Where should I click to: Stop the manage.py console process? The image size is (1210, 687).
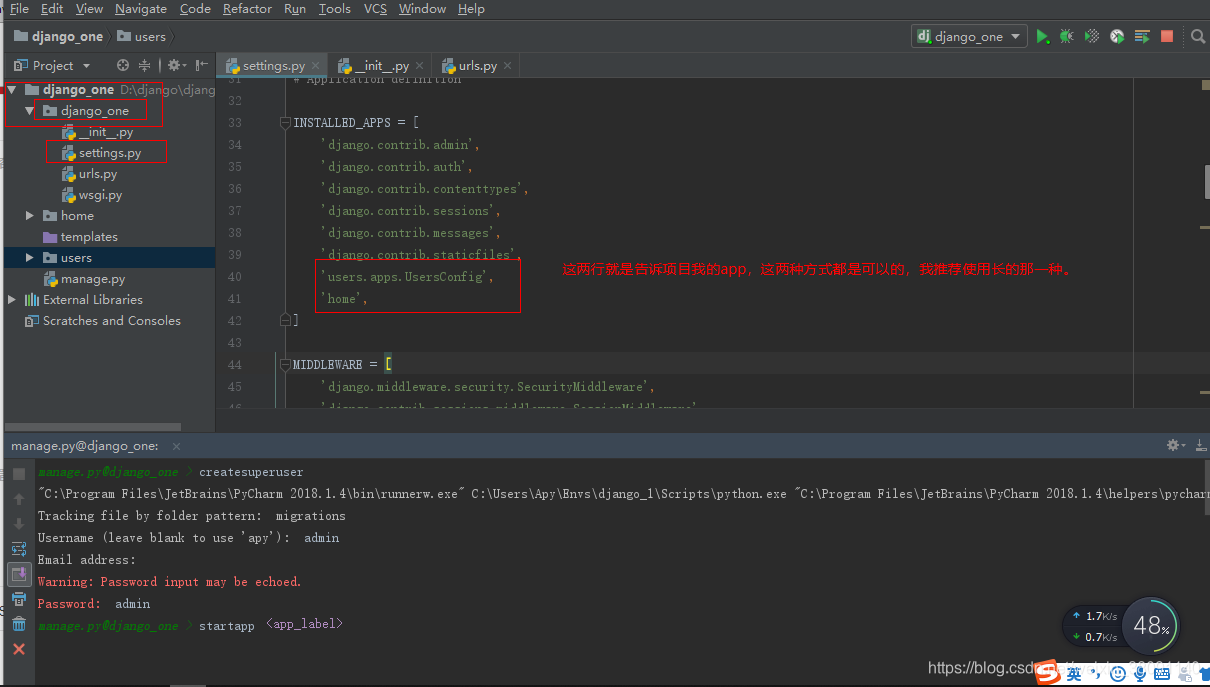19,474
